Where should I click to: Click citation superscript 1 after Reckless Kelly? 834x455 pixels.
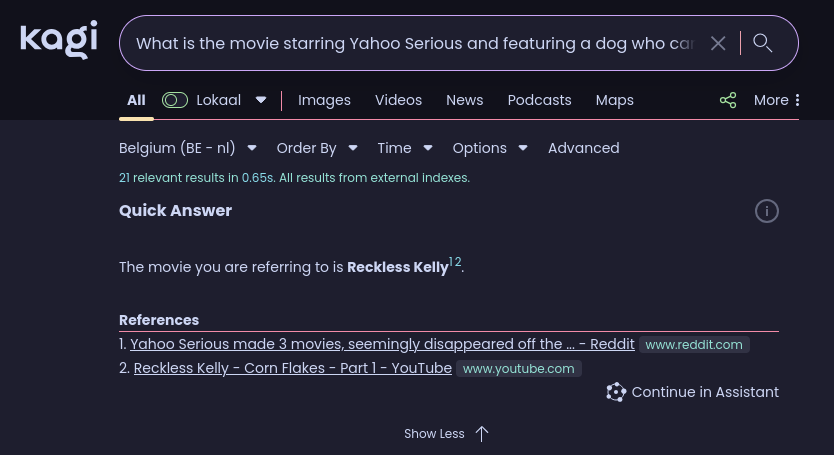tap(452, 261)
